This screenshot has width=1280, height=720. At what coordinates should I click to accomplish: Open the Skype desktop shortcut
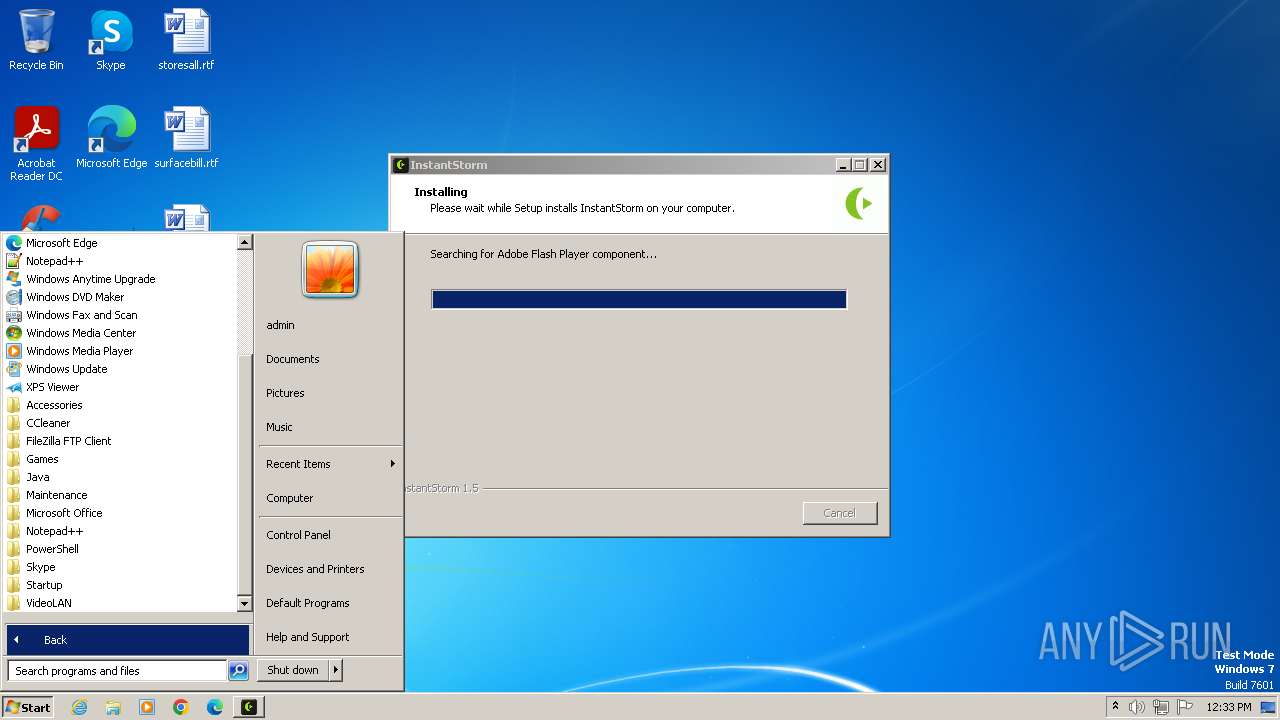tap(111, 40)
